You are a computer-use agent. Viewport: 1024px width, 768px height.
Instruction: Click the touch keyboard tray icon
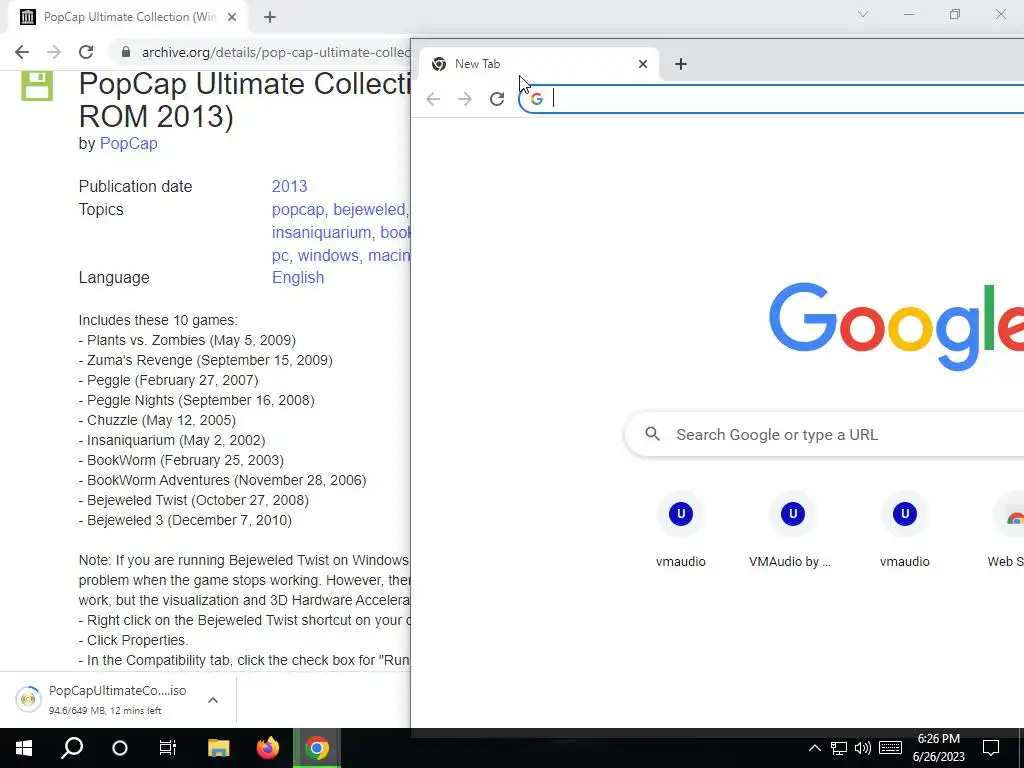click(x=890, y=748)
